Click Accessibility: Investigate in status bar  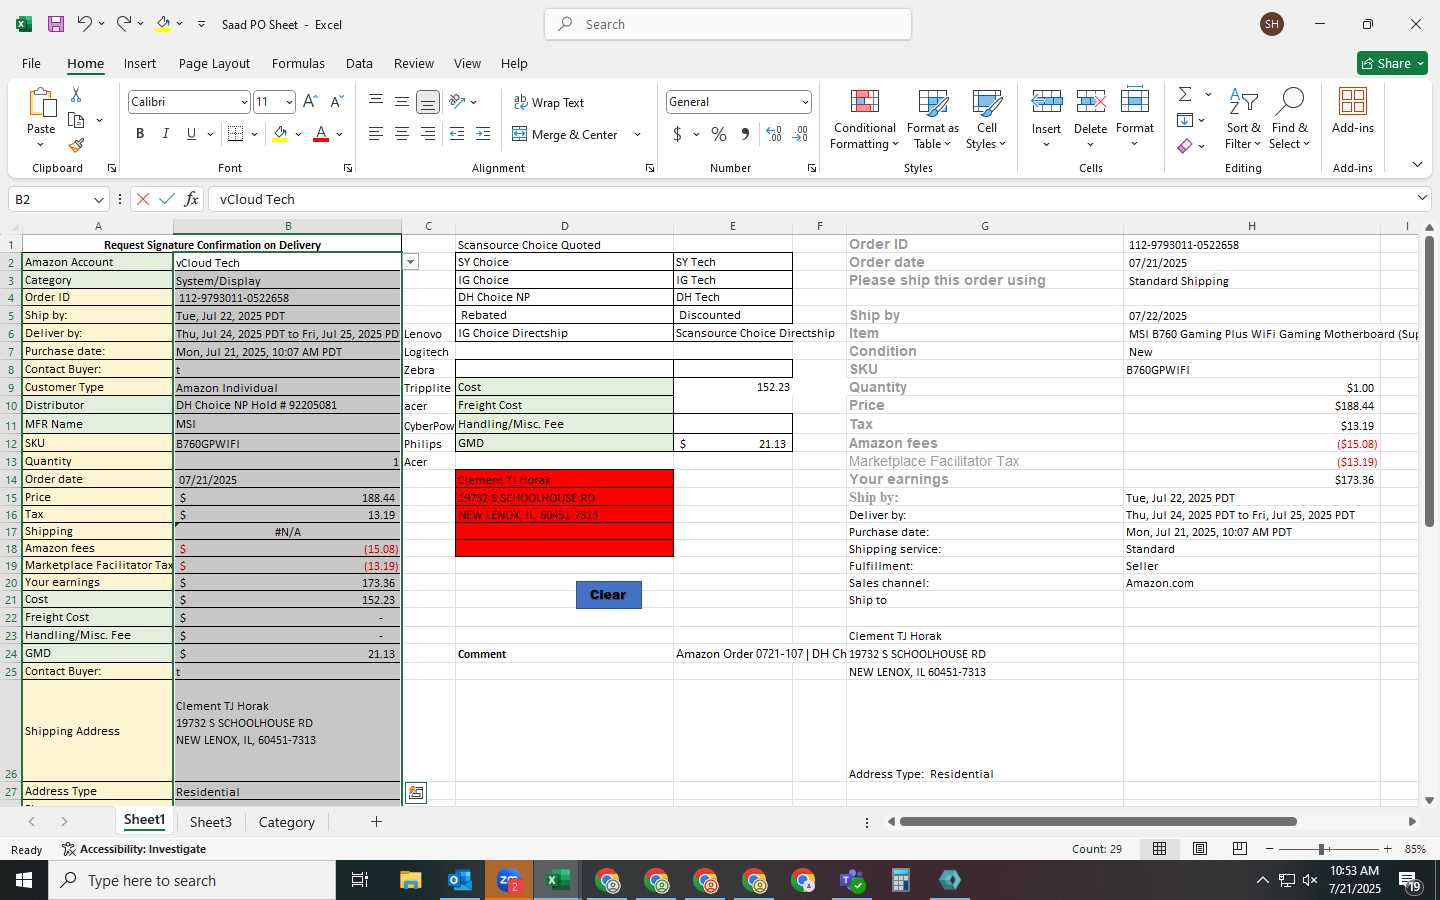(x=134, y=849)
